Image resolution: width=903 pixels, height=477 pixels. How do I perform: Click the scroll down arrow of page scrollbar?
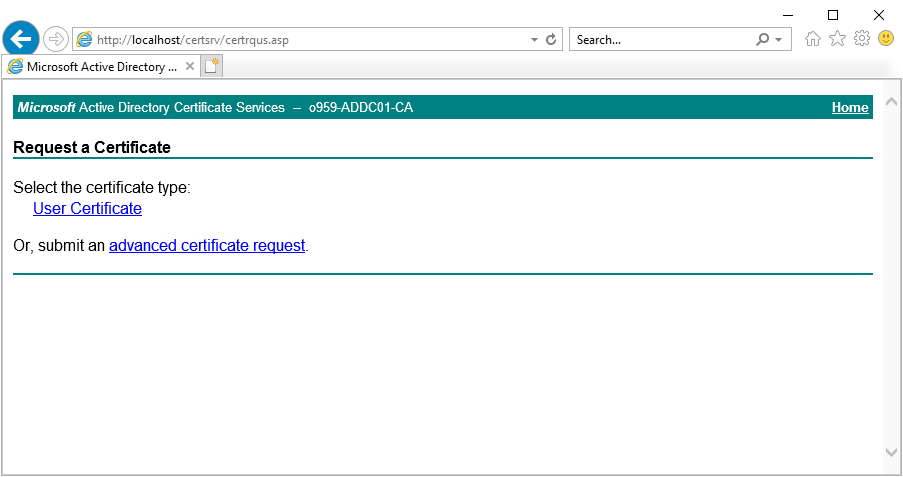pos(891,452)
